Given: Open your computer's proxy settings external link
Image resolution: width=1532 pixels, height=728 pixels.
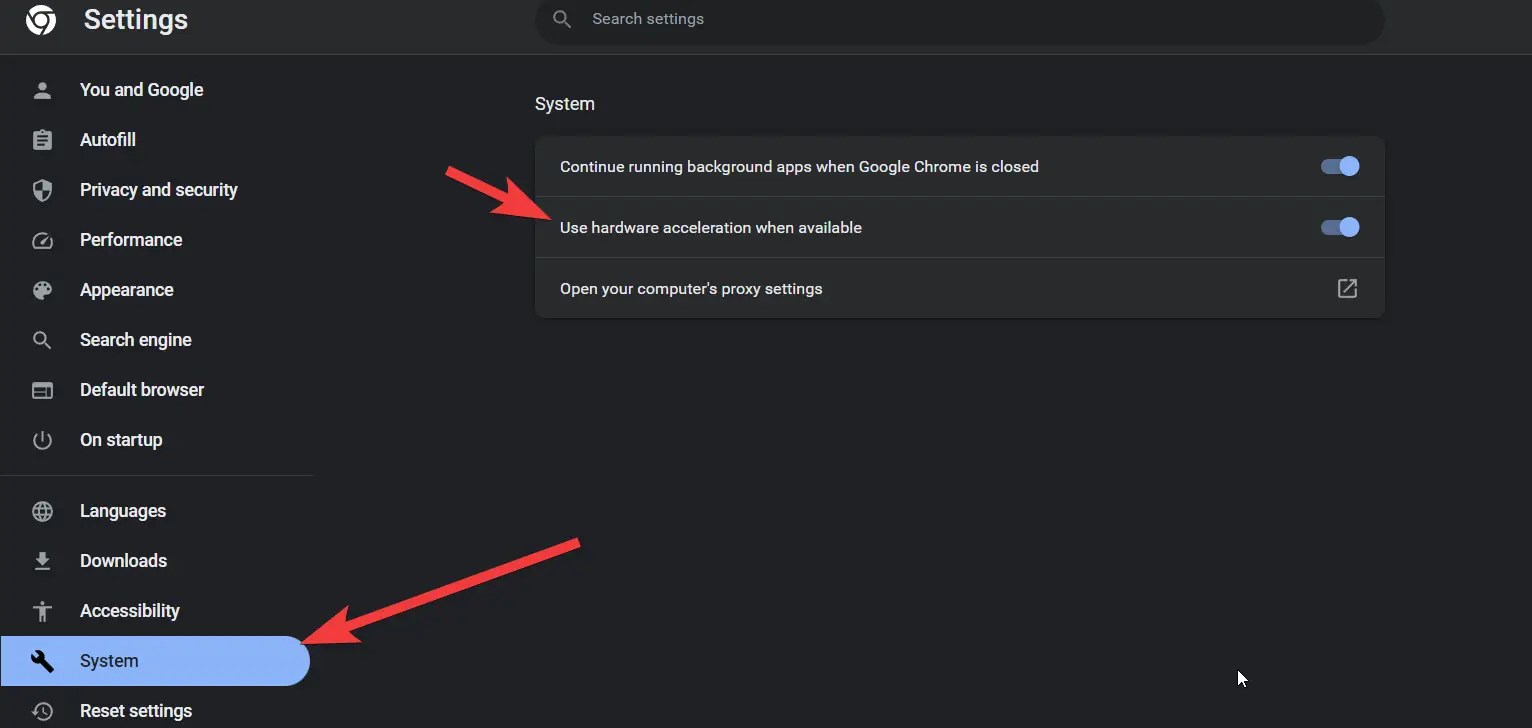Looking at the screenshot, I should click(x=1347, y=288).
